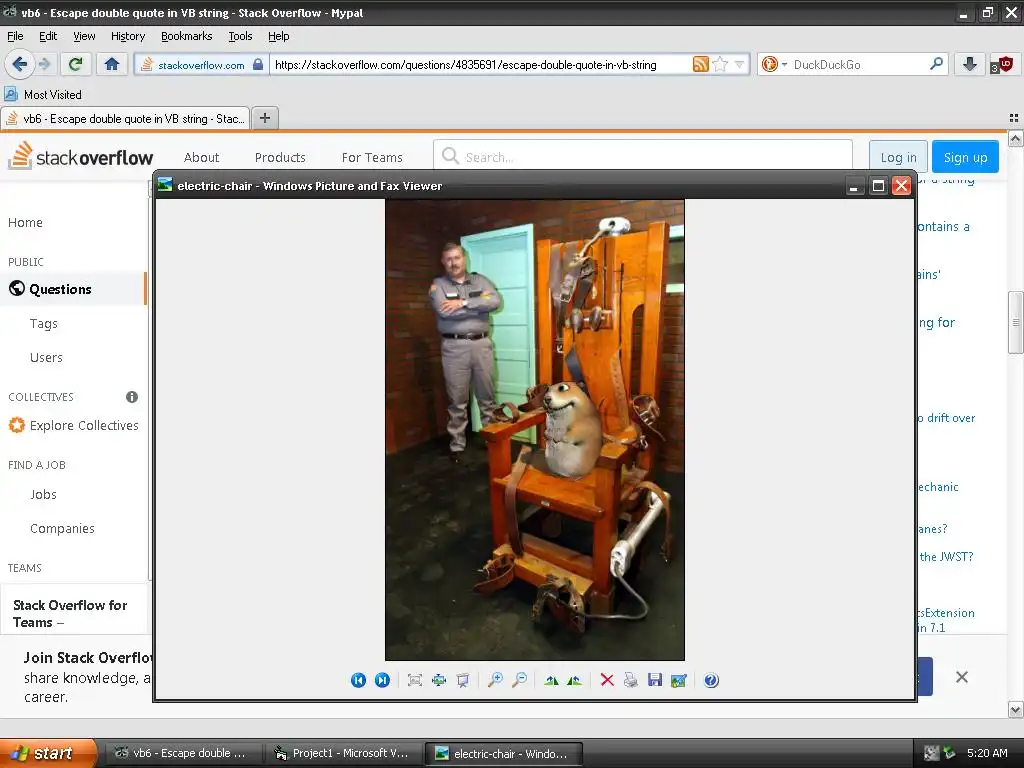The height and width of the screenshot is (768, 1024).
Task: Open the uBlock extension icon
Action: (x=1001, y=64)
